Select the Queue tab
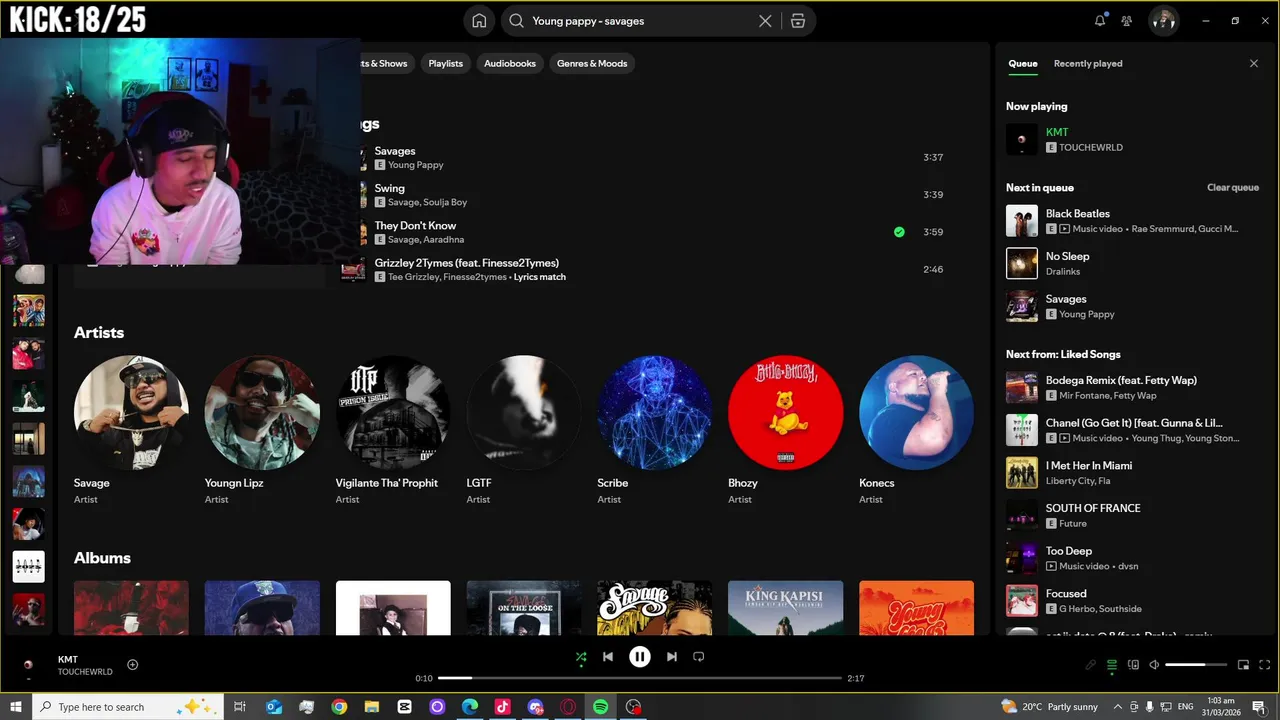 1022,63
